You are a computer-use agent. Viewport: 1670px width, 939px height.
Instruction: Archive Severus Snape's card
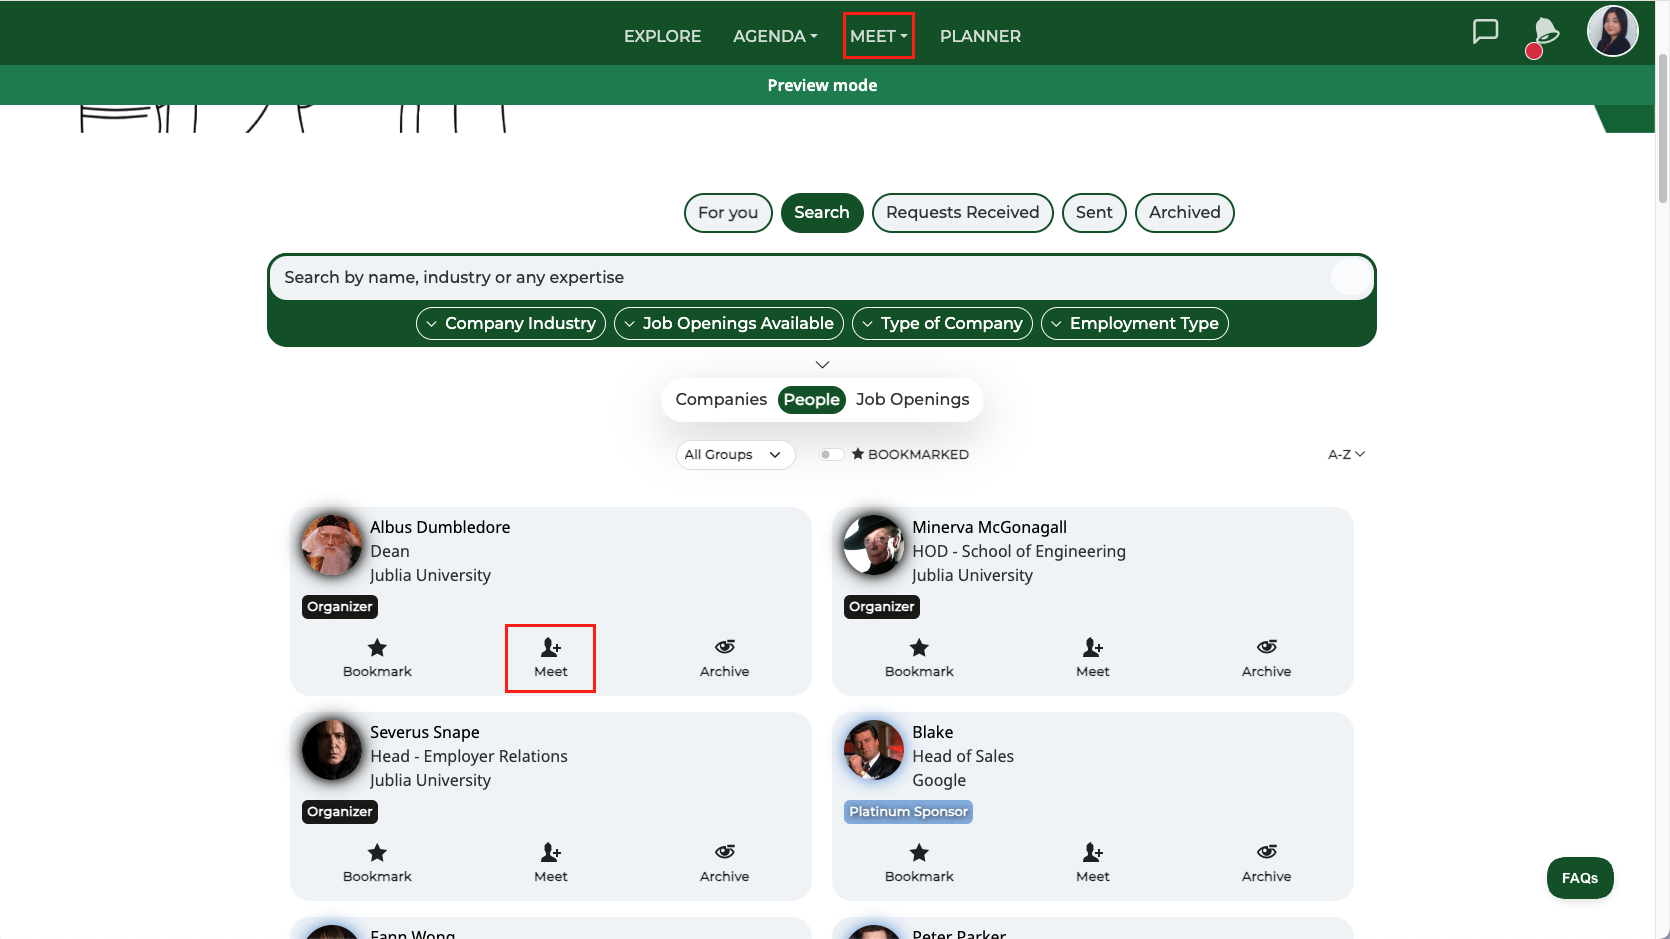(x=724, y=863)
